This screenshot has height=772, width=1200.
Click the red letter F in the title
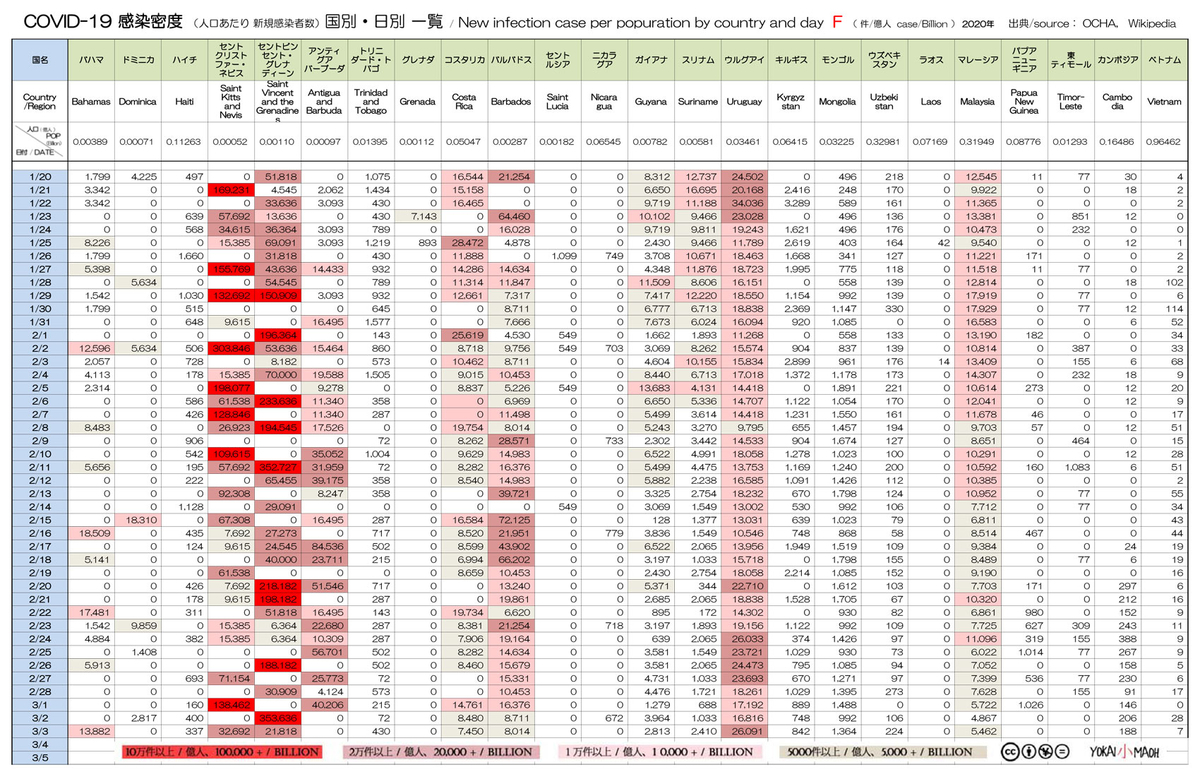(838, 21)
